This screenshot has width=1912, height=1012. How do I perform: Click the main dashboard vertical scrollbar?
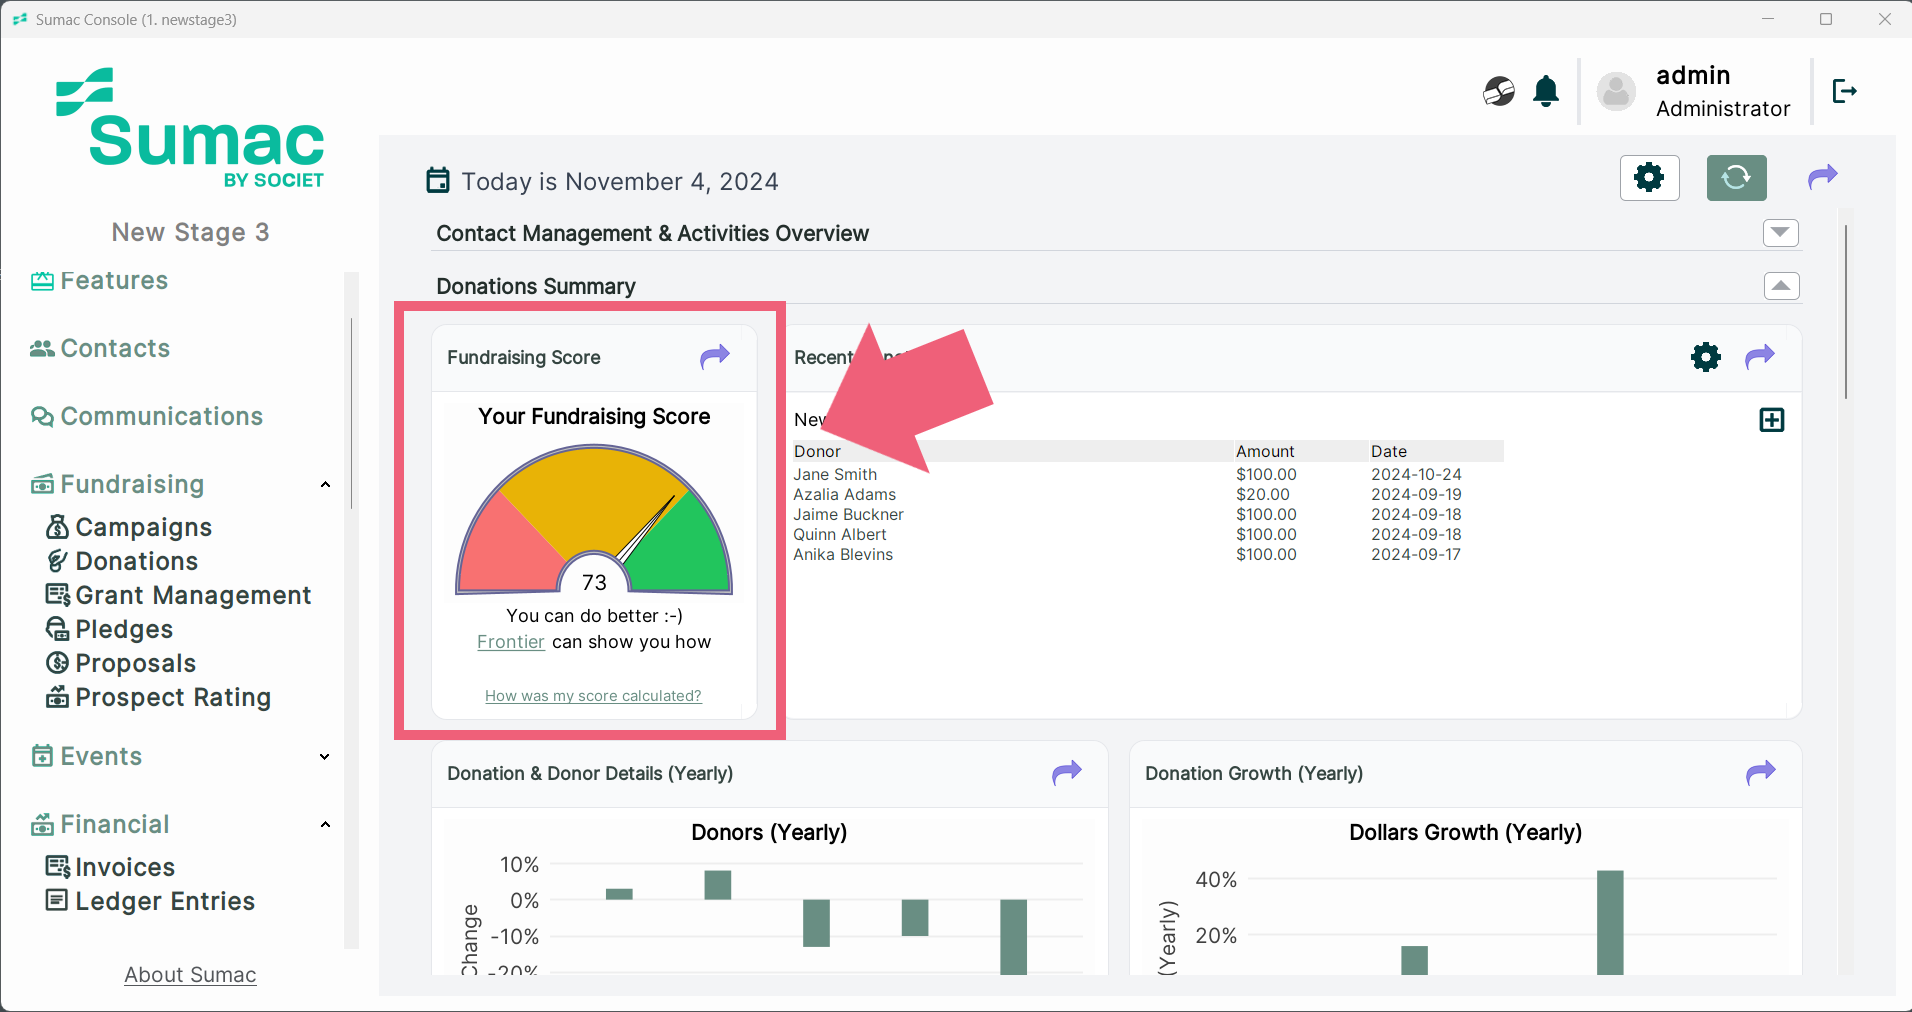pos(1846,312)
